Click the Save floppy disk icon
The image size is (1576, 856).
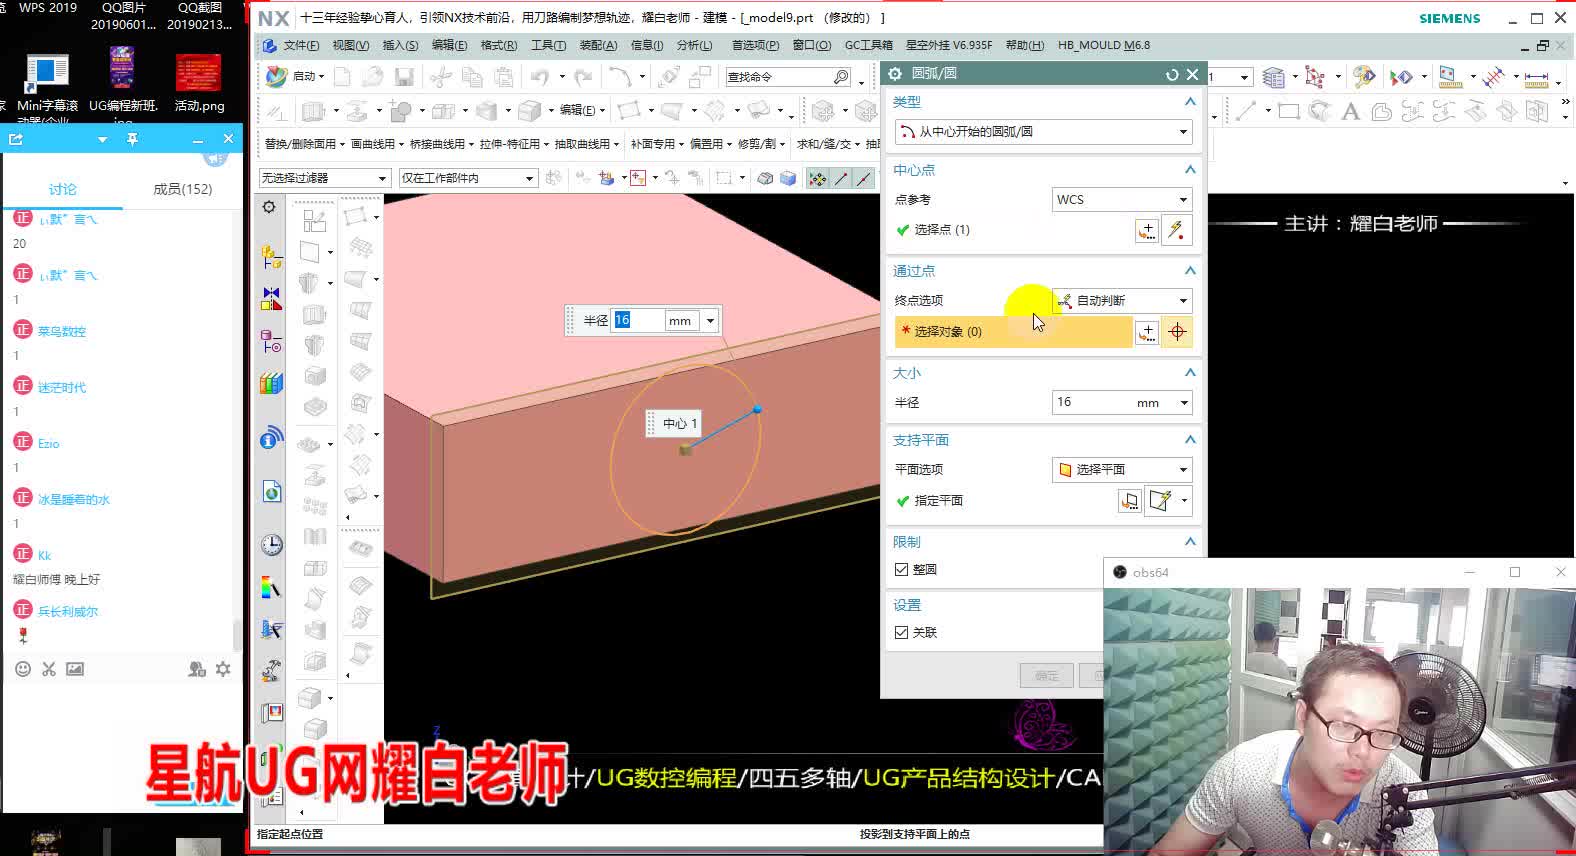tap(404, 77)
